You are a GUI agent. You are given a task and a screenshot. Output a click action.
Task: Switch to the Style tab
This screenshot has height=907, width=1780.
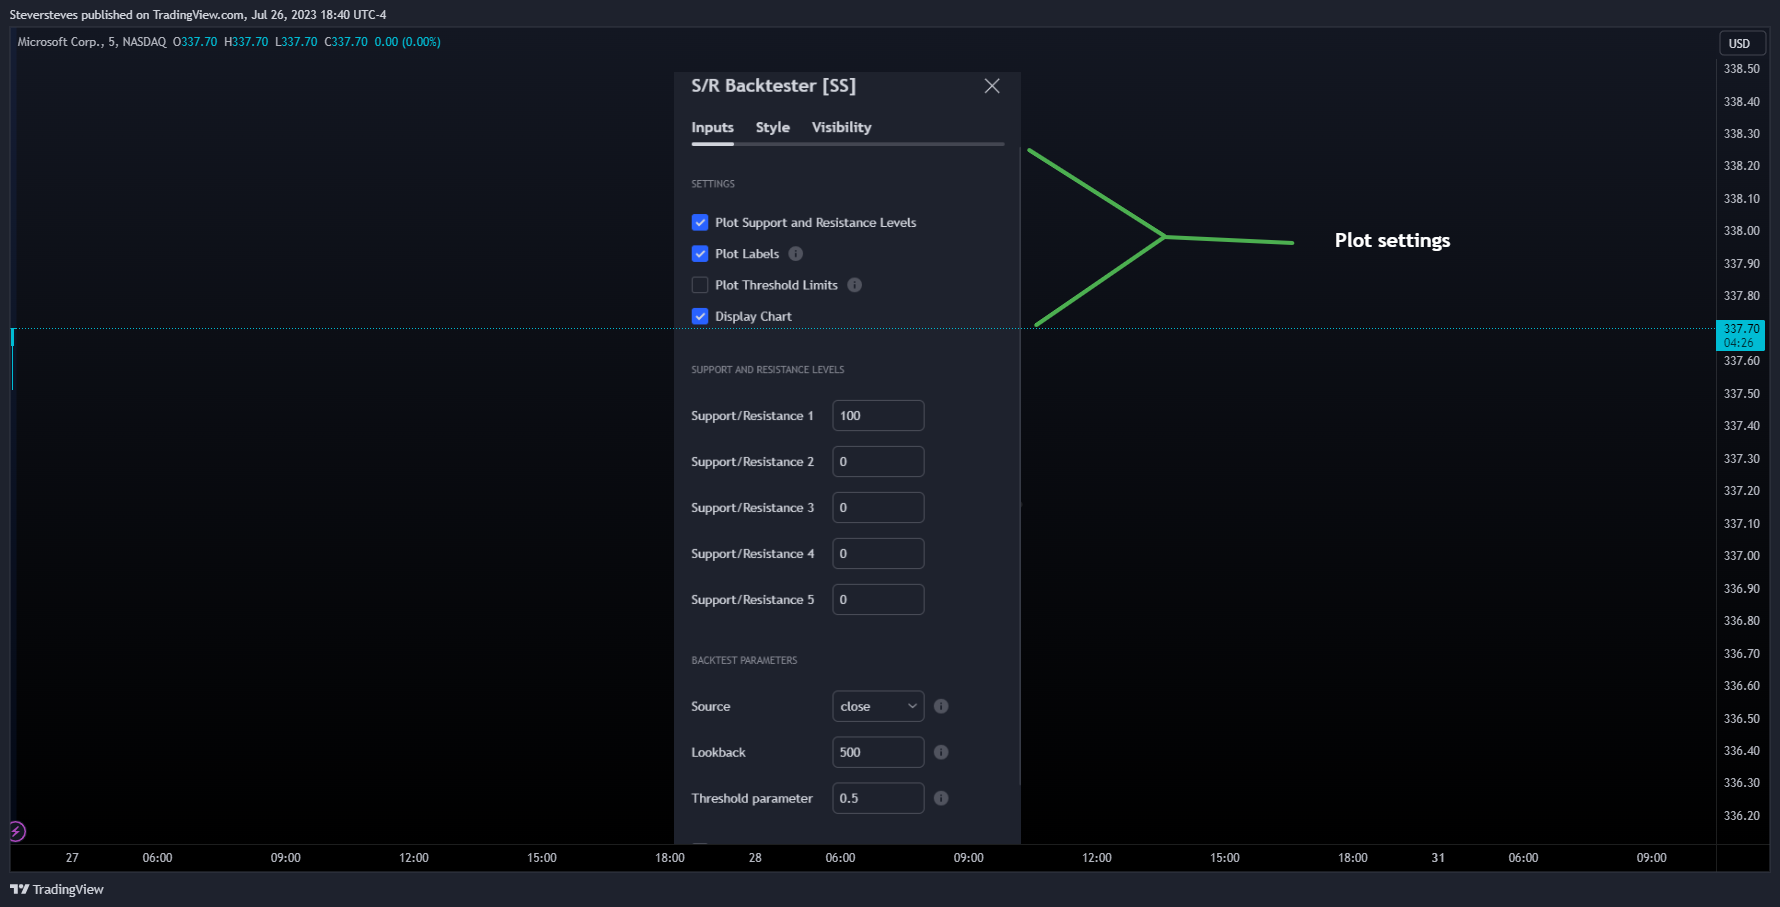(x=772, y=127)
